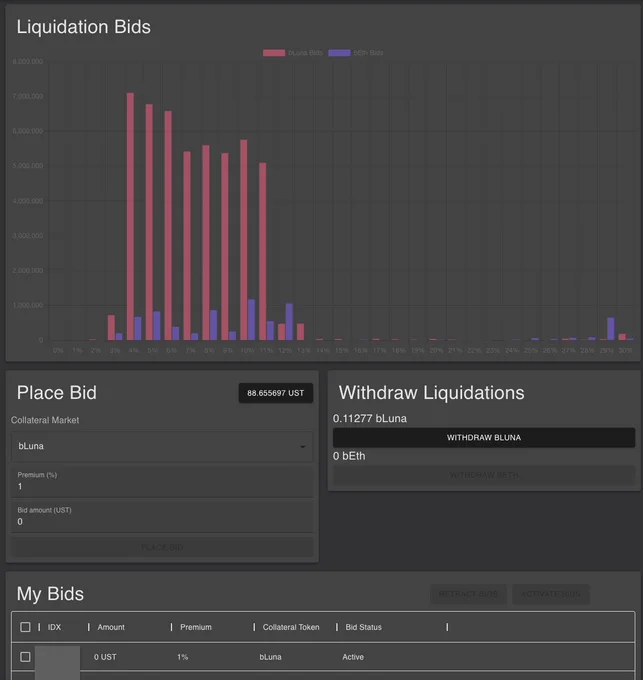Toggle the bLuna Bids legend swatch
The width and height of the screenshot is (643, 680).
[x=274, y=52]
